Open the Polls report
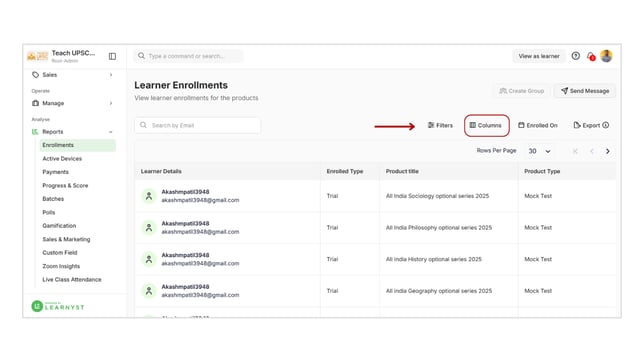This screenshot has height=362, width=644. [48, 212]
